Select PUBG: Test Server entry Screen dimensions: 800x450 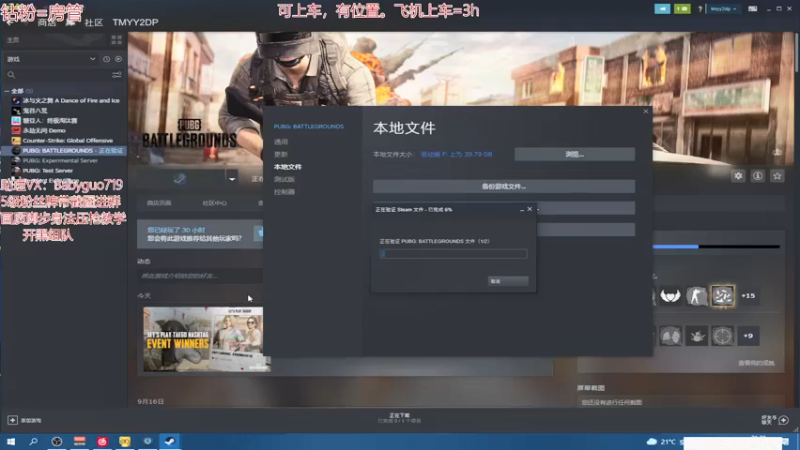coord(47,170)
